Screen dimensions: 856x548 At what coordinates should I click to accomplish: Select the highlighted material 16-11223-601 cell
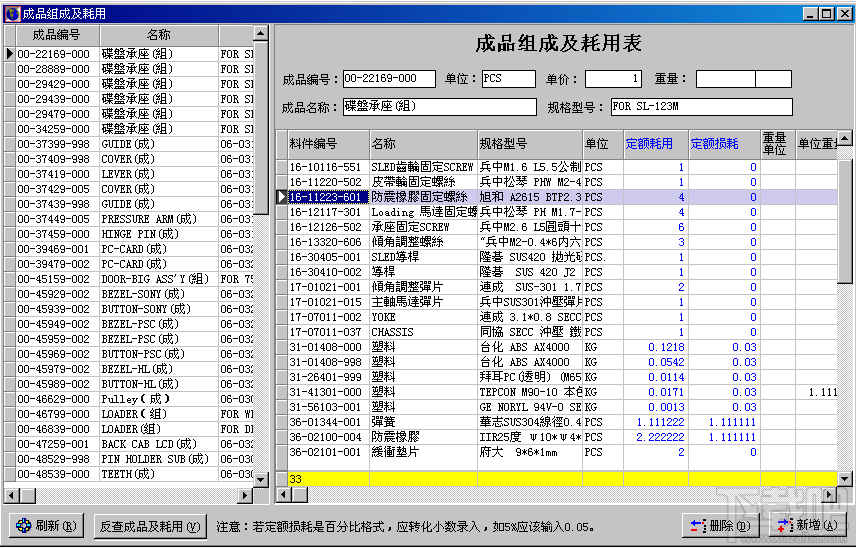click(329, 197)
